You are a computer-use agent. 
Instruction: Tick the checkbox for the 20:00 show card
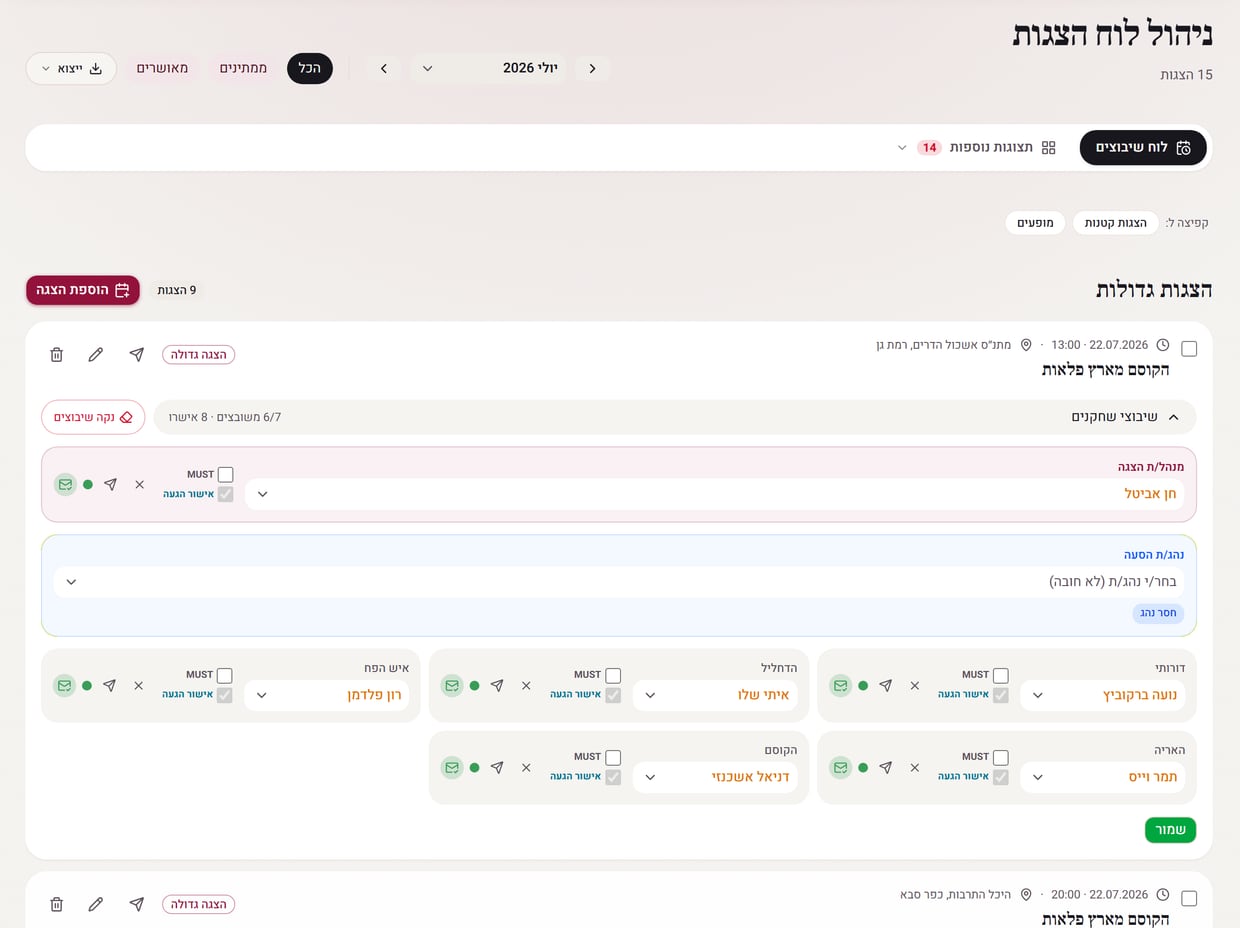click(1189, 899)
